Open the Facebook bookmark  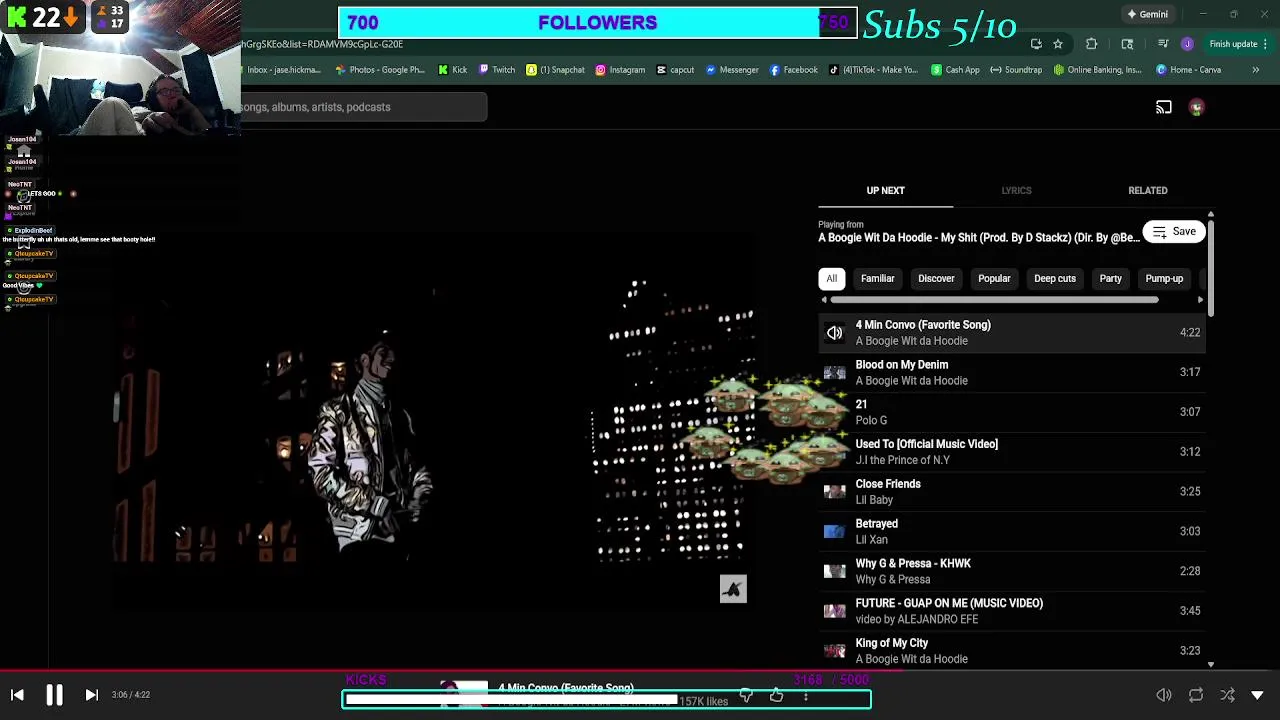tap(794, 70)
